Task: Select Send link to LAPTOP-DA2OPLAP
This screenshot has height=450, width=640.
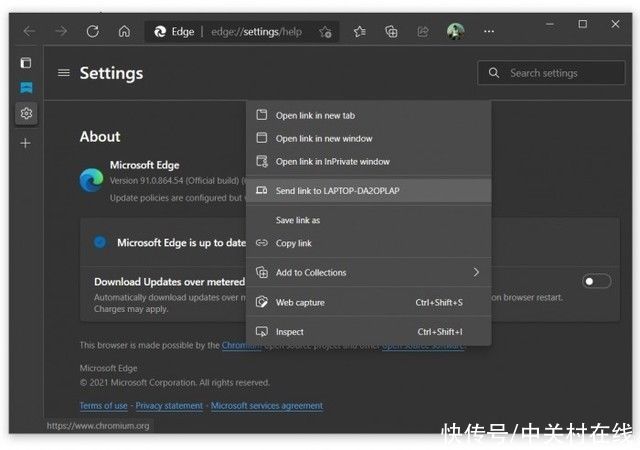Action: point(368,191)
